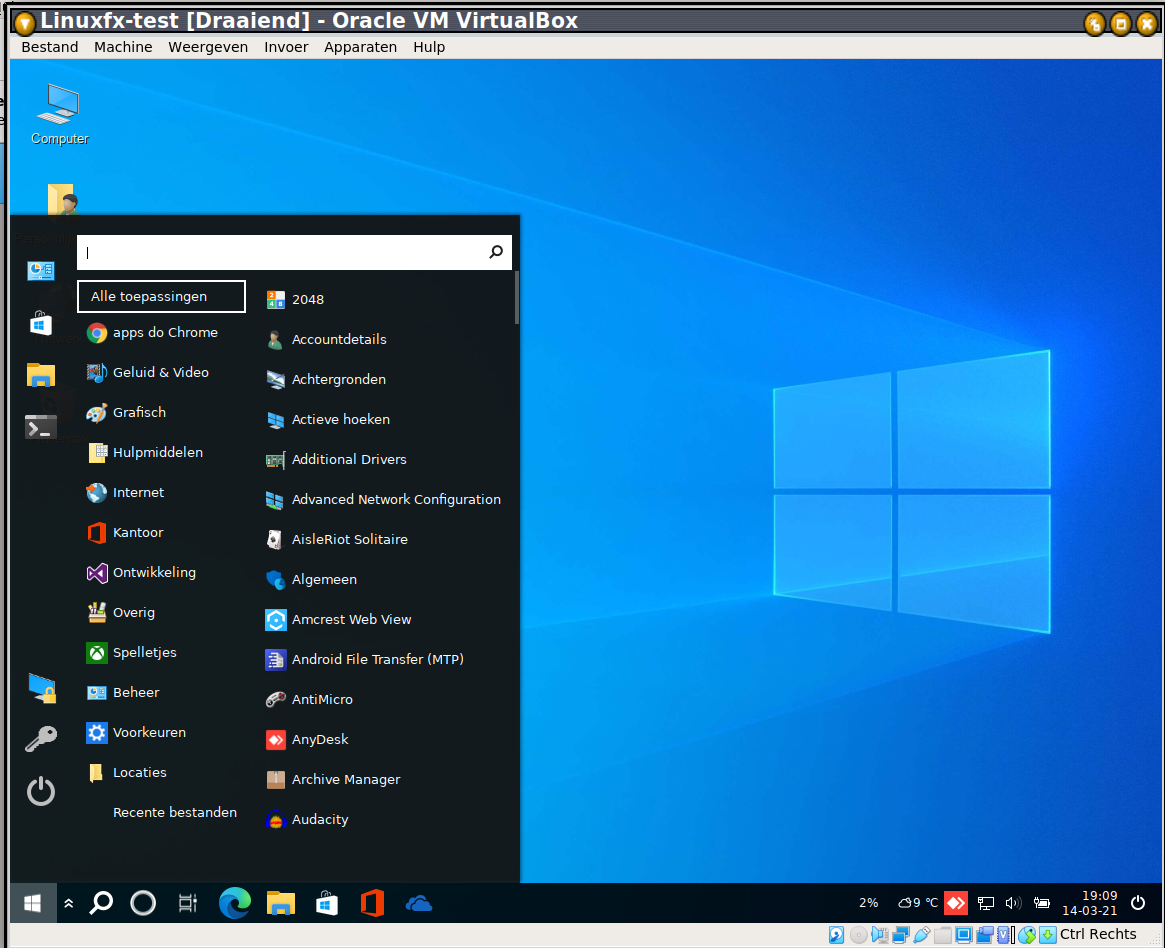The width and height of the screenshot is (1165, 948).
Task: Click the power button in system tray
Action: [x=1138, y=903]
